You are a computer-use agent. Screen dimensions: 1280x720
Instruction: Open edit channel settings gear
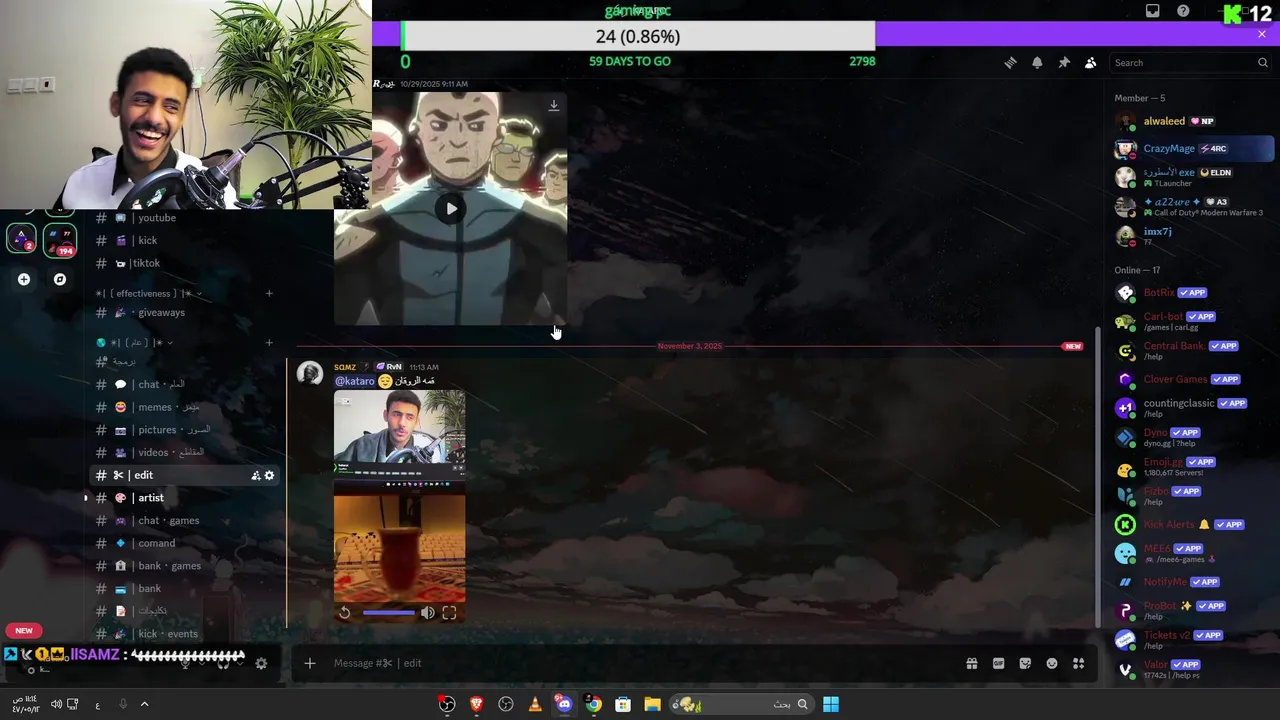[x=269, y=475]
